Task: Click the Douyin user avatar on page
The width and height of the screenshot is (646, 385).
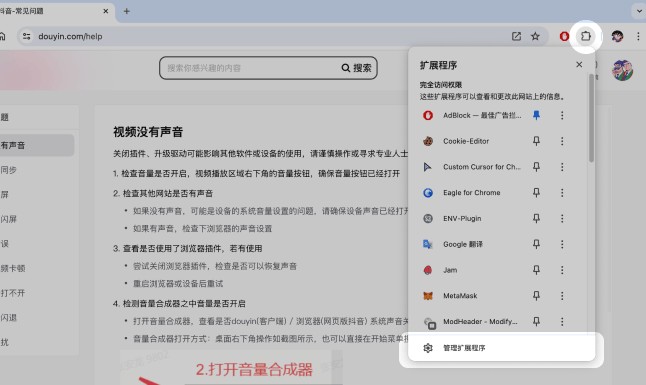Action: pyautogui.click(x=622, y=70)
